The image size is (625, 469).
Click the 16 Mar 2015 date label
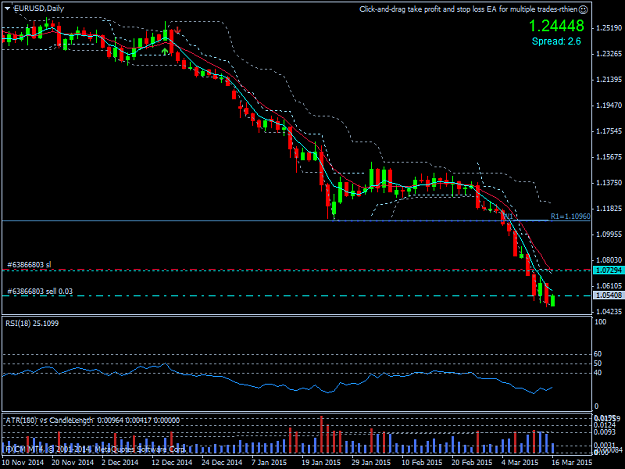pos(571,462)
